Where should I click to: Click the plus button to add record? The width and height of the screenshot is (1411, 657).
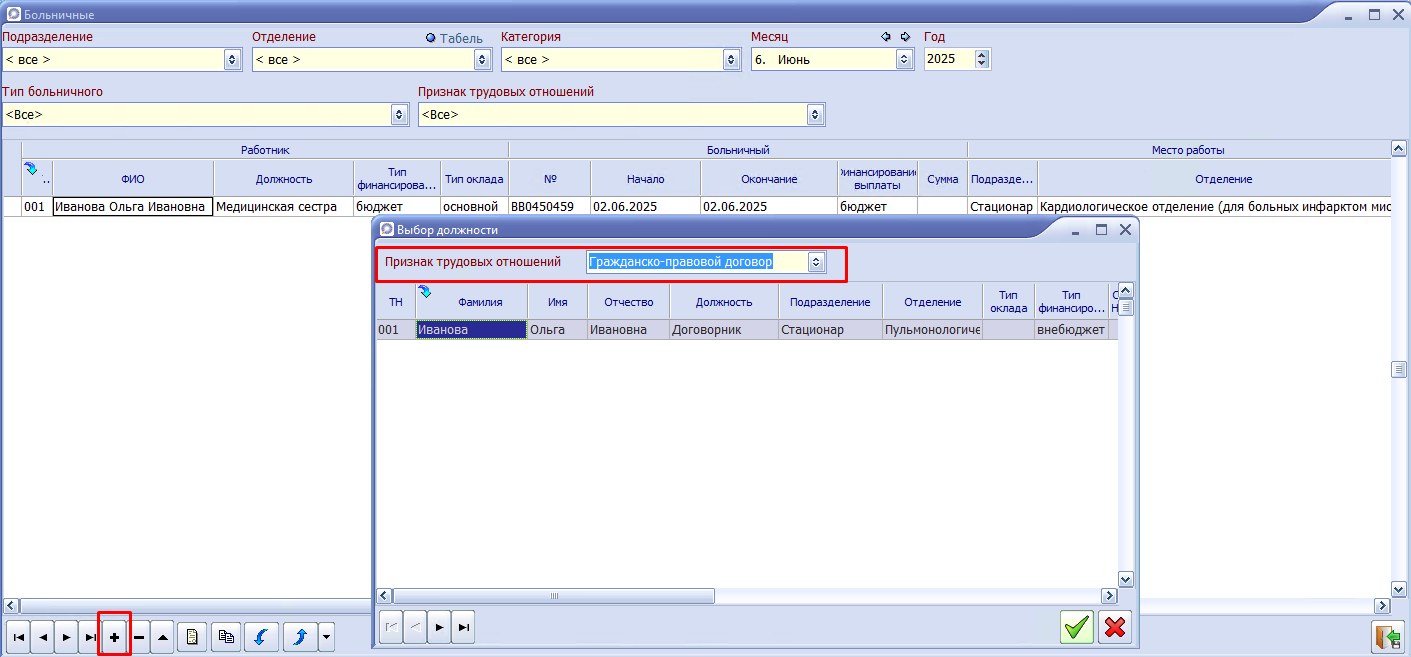tap(114, 637)
